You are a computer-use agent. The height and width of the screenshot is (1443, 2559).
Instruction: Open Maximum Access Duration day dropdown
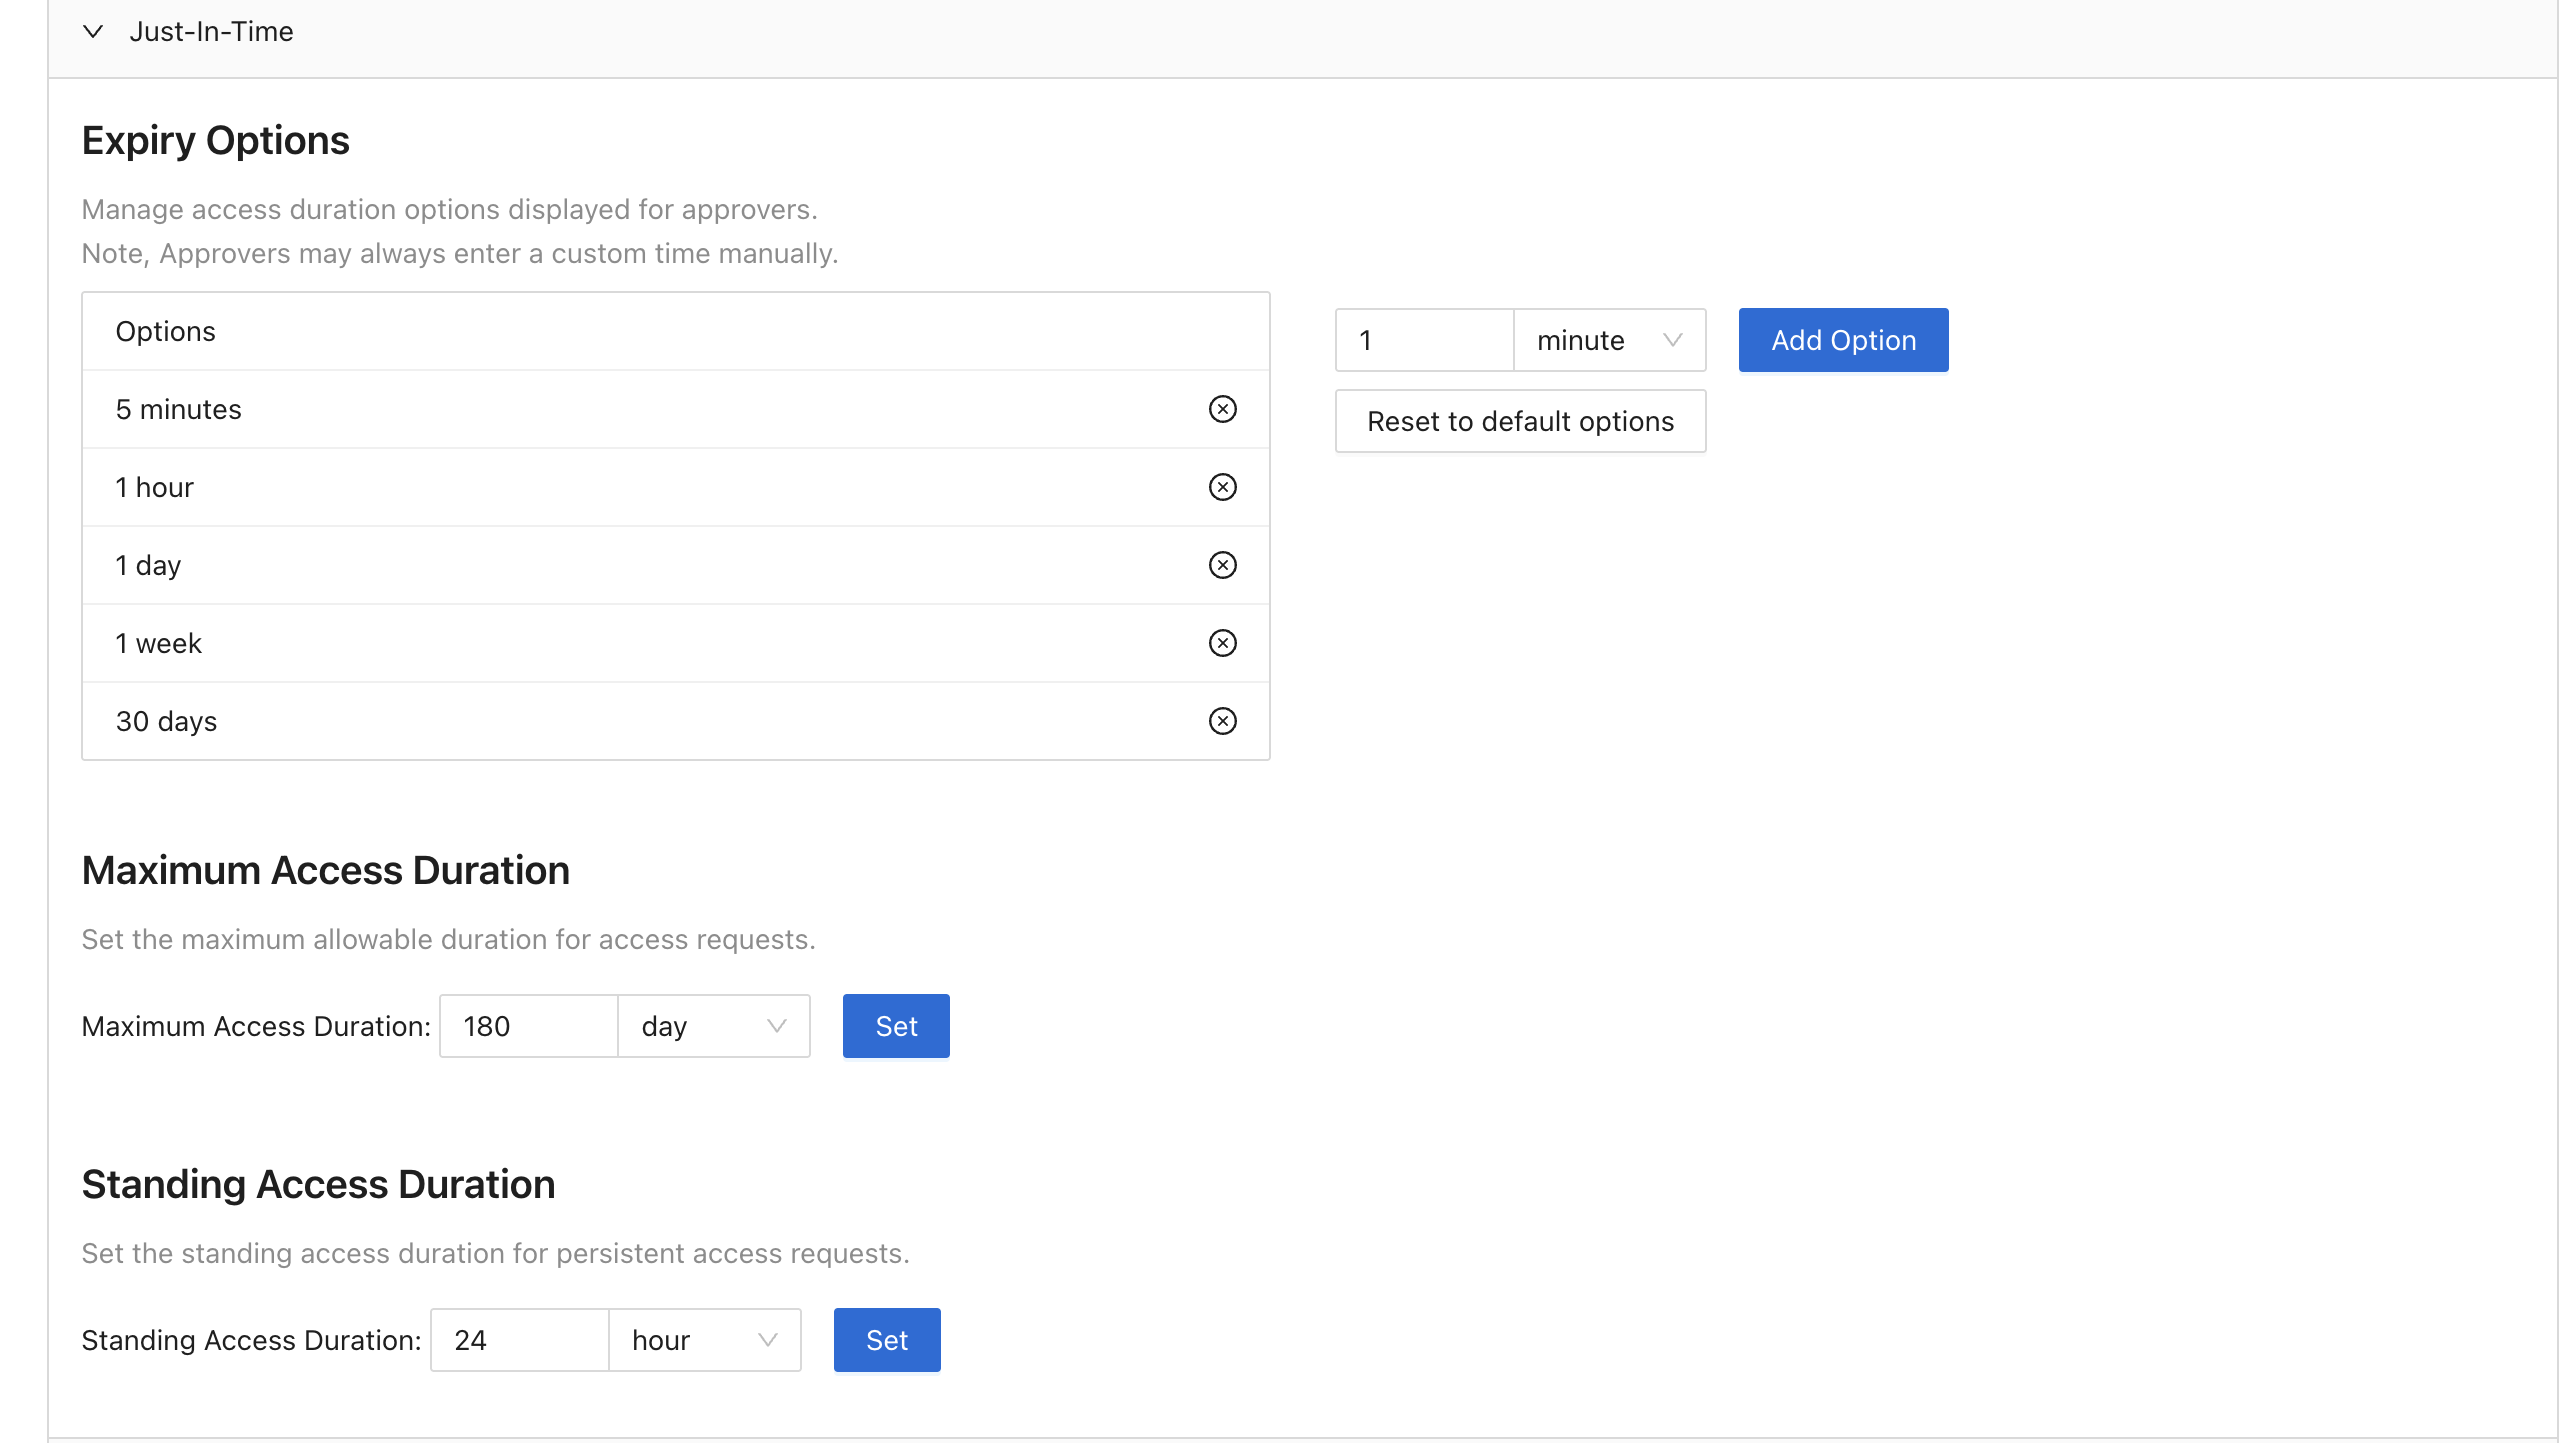pos(713,1026)
